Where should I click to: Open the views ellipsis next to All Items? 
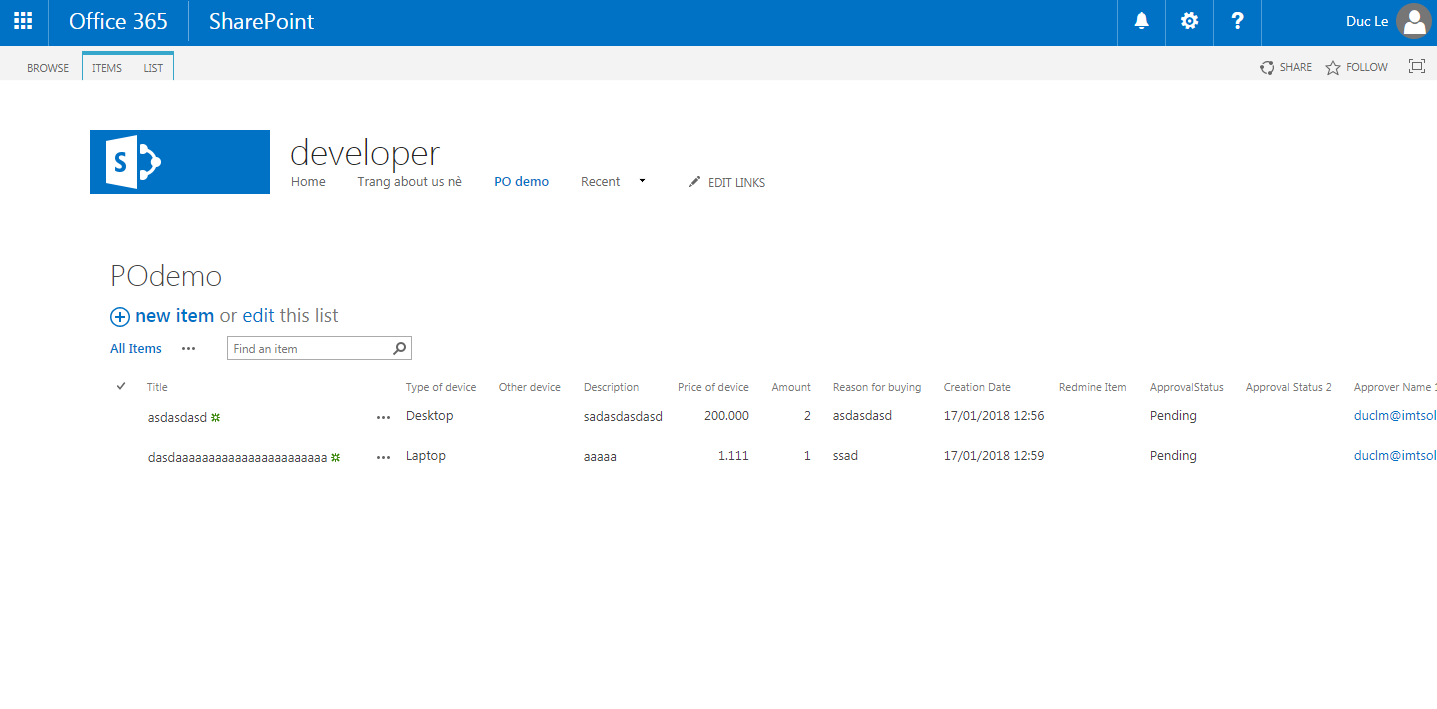188,349
